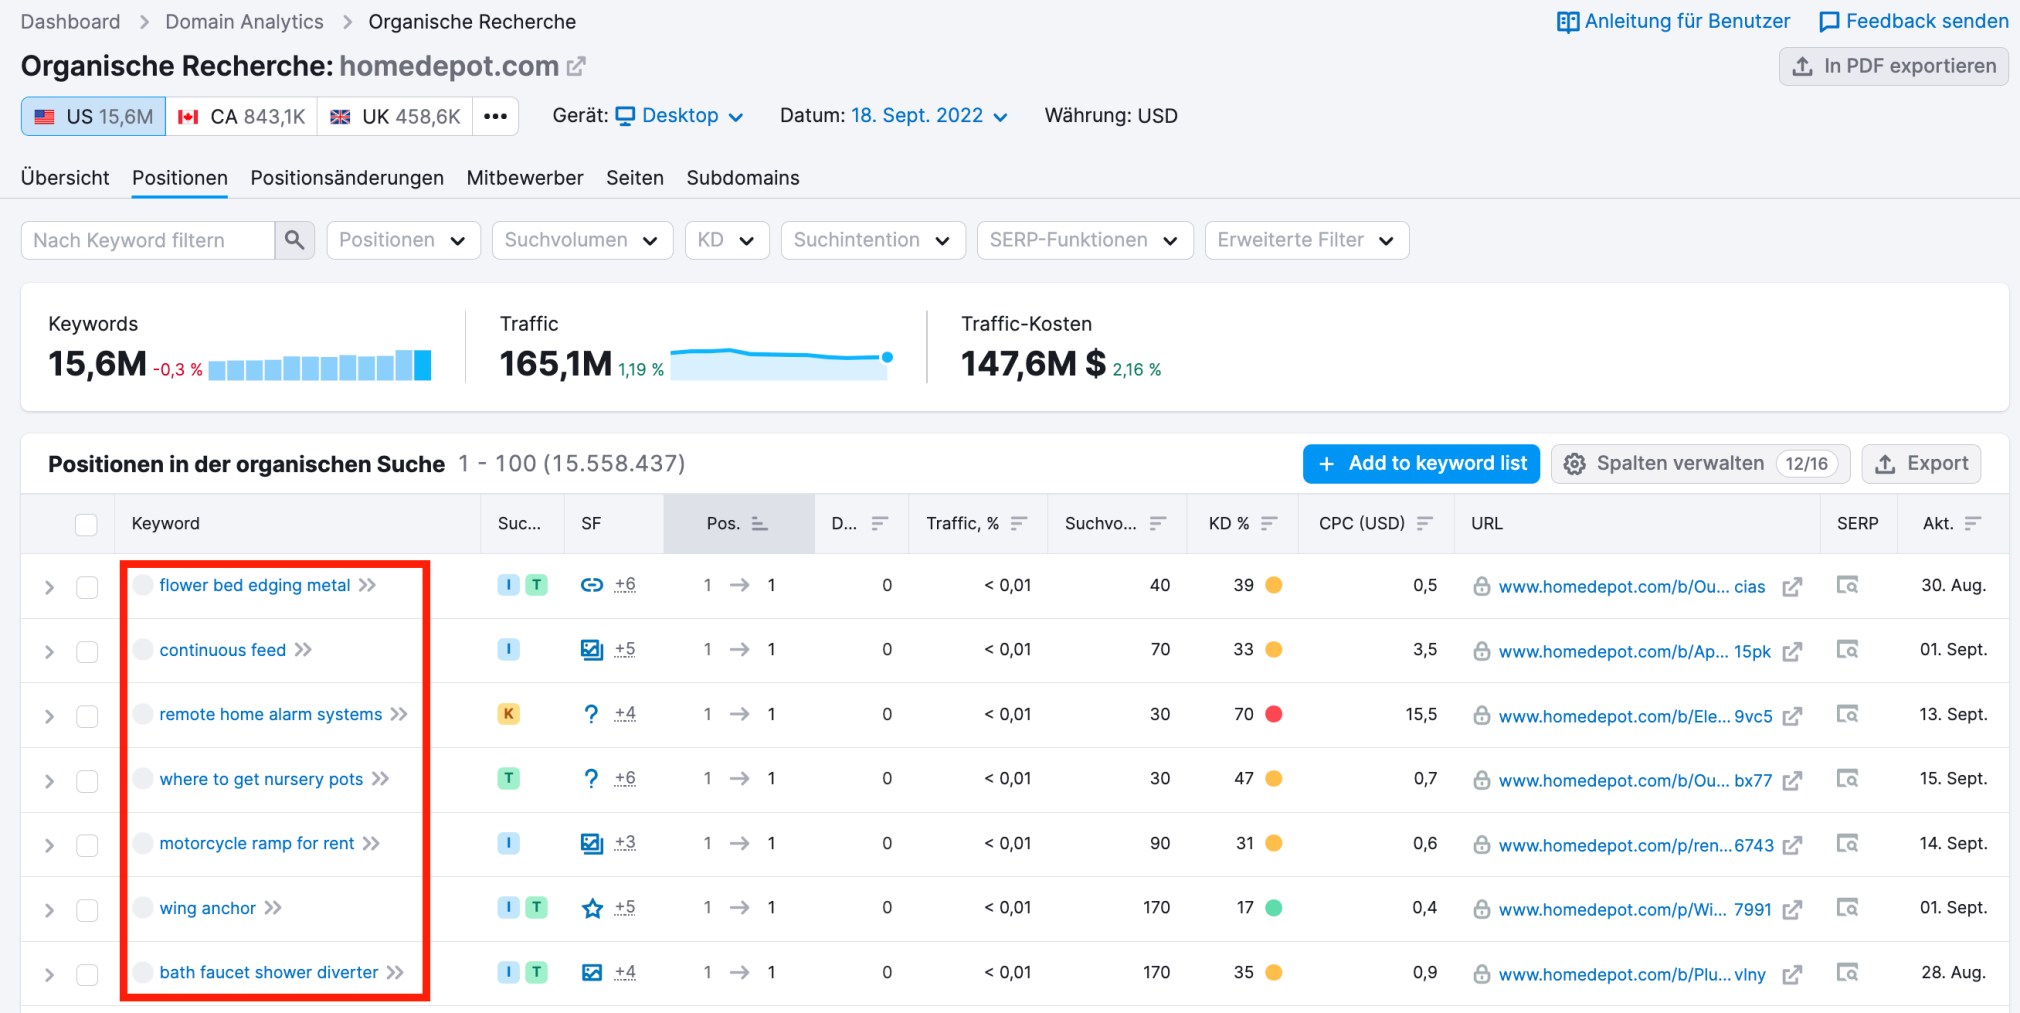Screen dimensions: 2020x1013
Task: Click the Traffic % sort icon
Action: click(1020, 523)
